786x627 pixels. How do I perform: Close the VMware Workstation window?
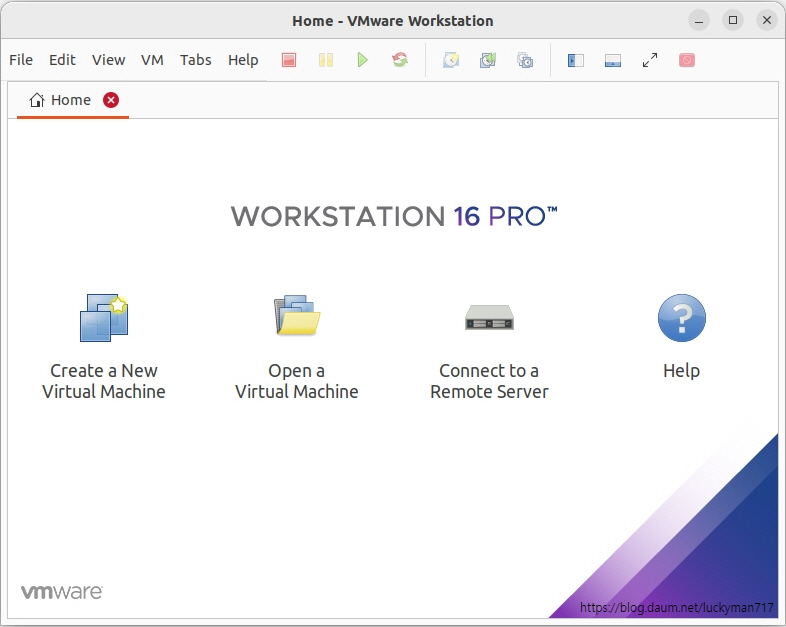point(767,21)
